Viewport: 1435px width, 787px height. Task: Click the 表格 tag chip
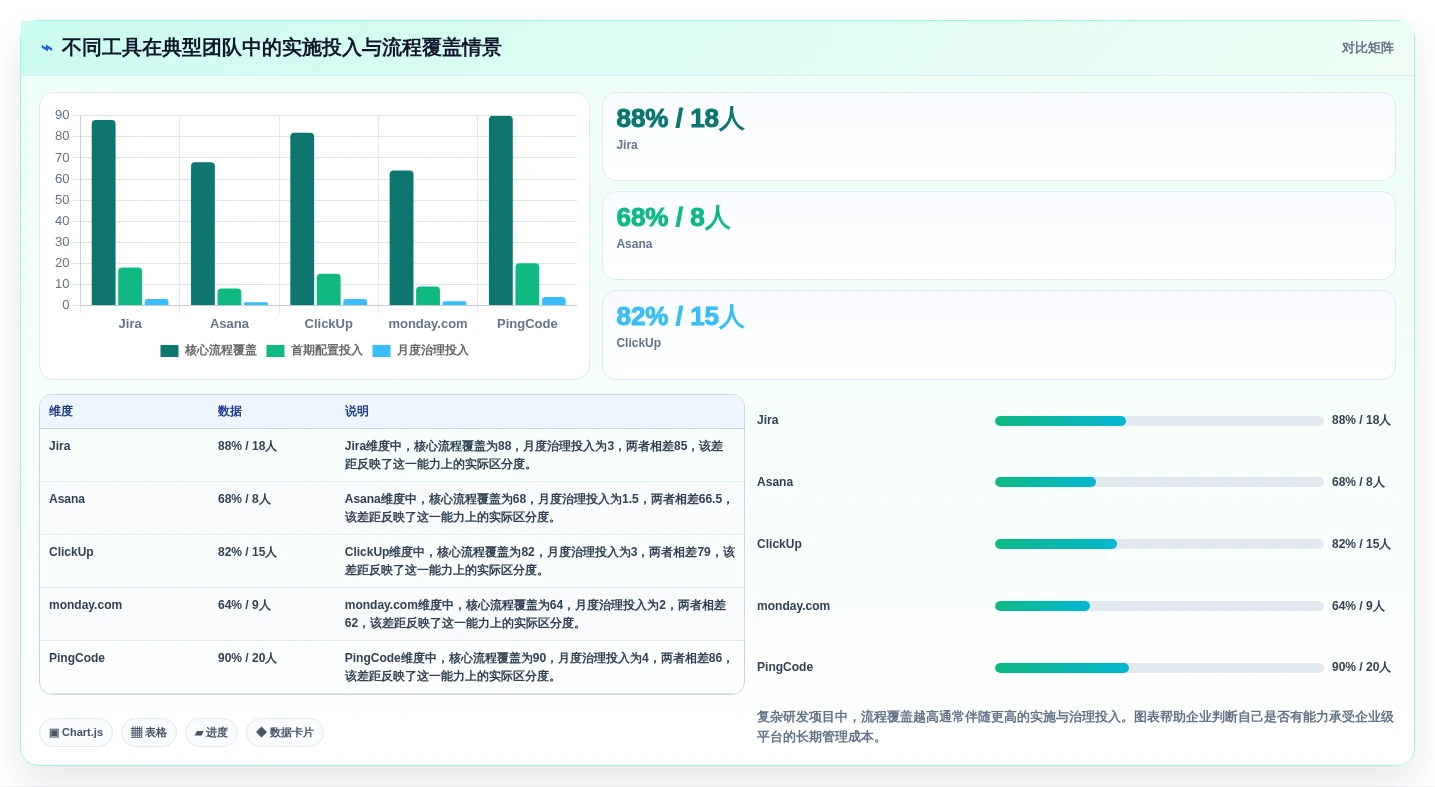tap(149, 733)
